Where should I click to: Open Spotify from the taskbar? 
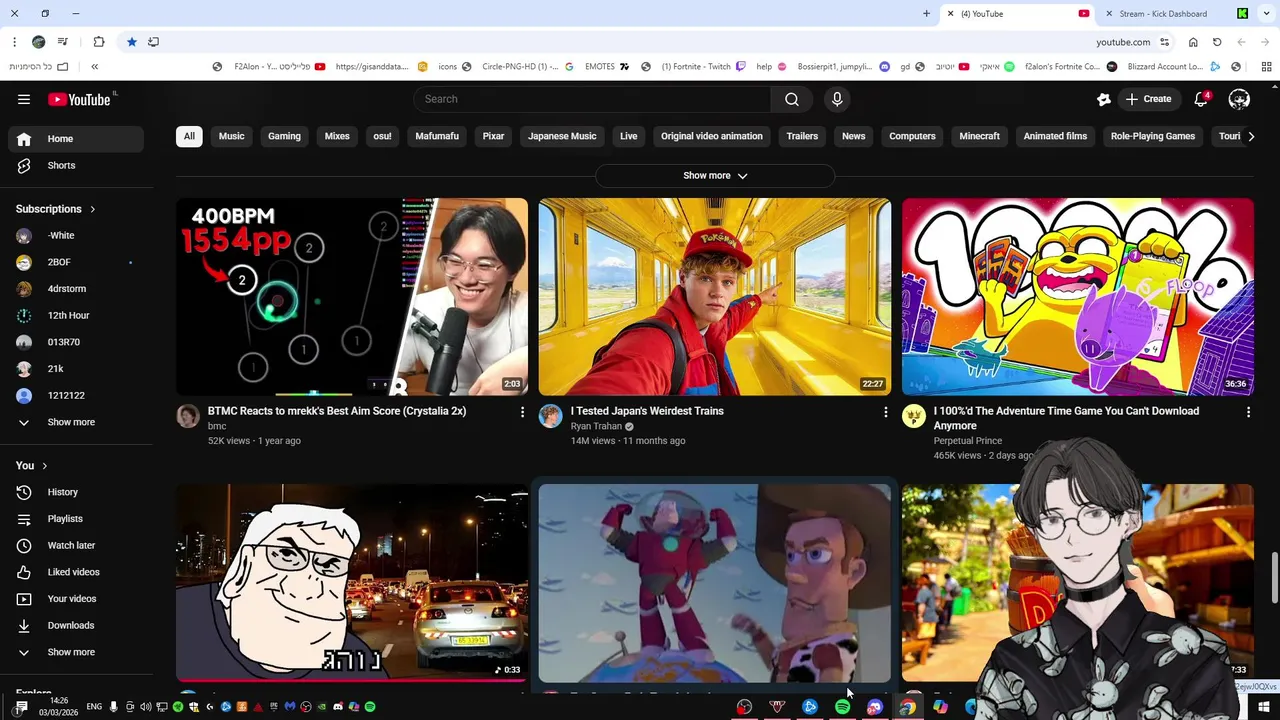[842, 707]
